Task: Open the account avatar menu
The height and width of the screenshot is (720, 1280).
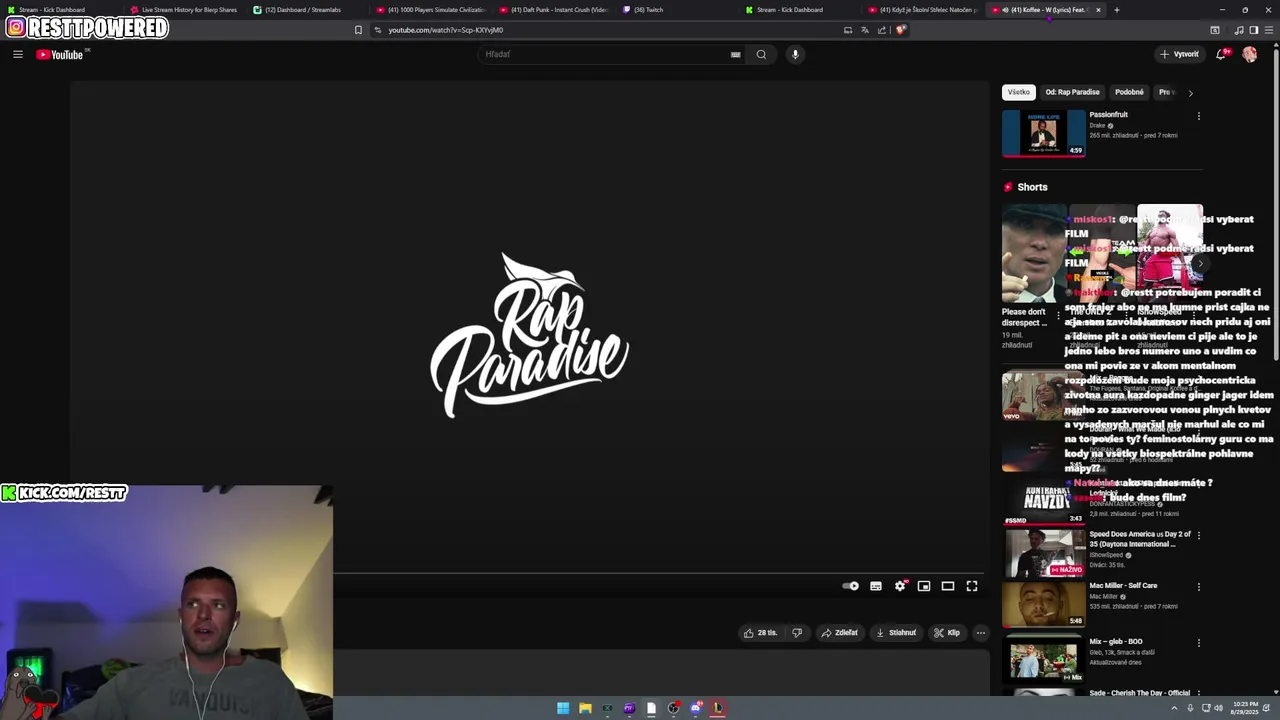Action: tap(1249, 54)
